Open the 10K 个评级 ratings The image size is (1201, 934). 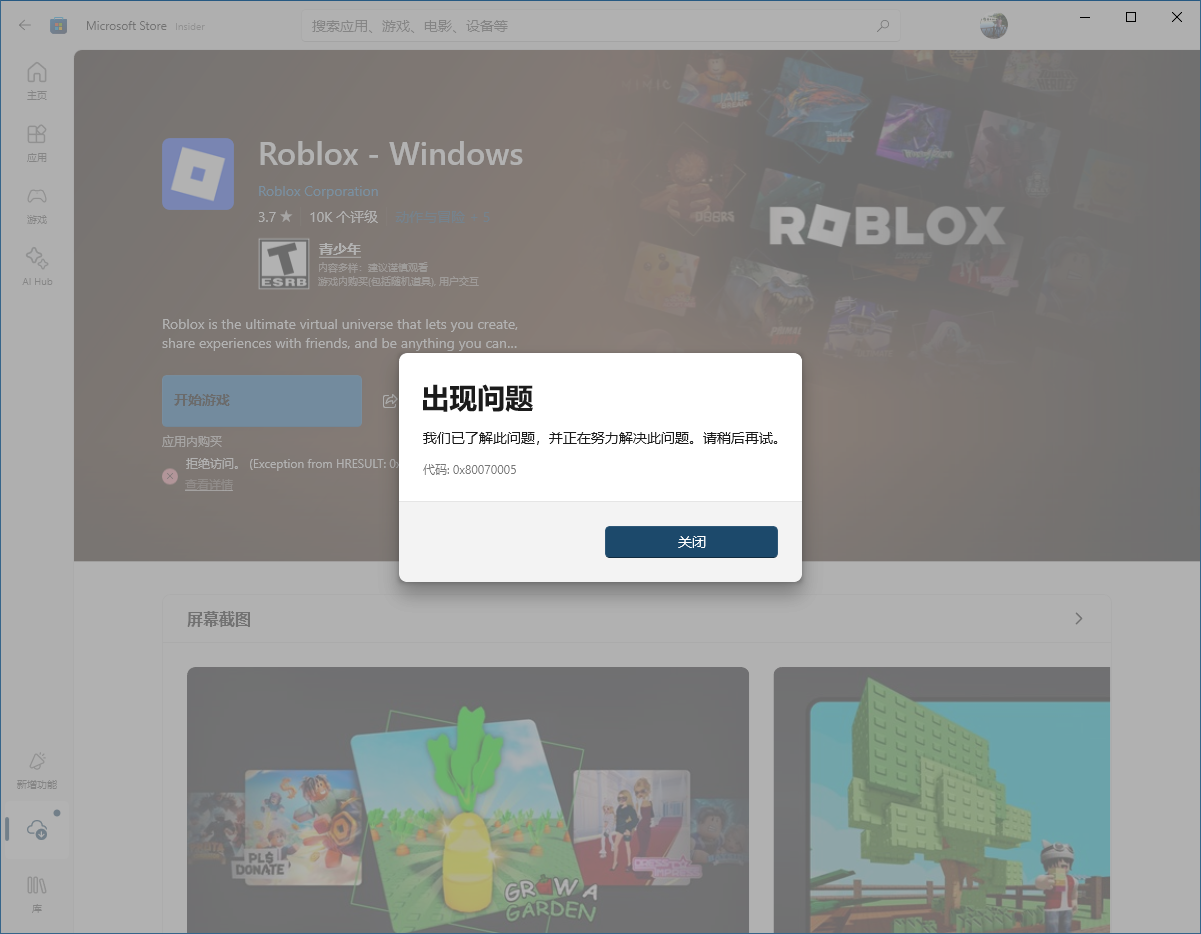click(343, 217)
